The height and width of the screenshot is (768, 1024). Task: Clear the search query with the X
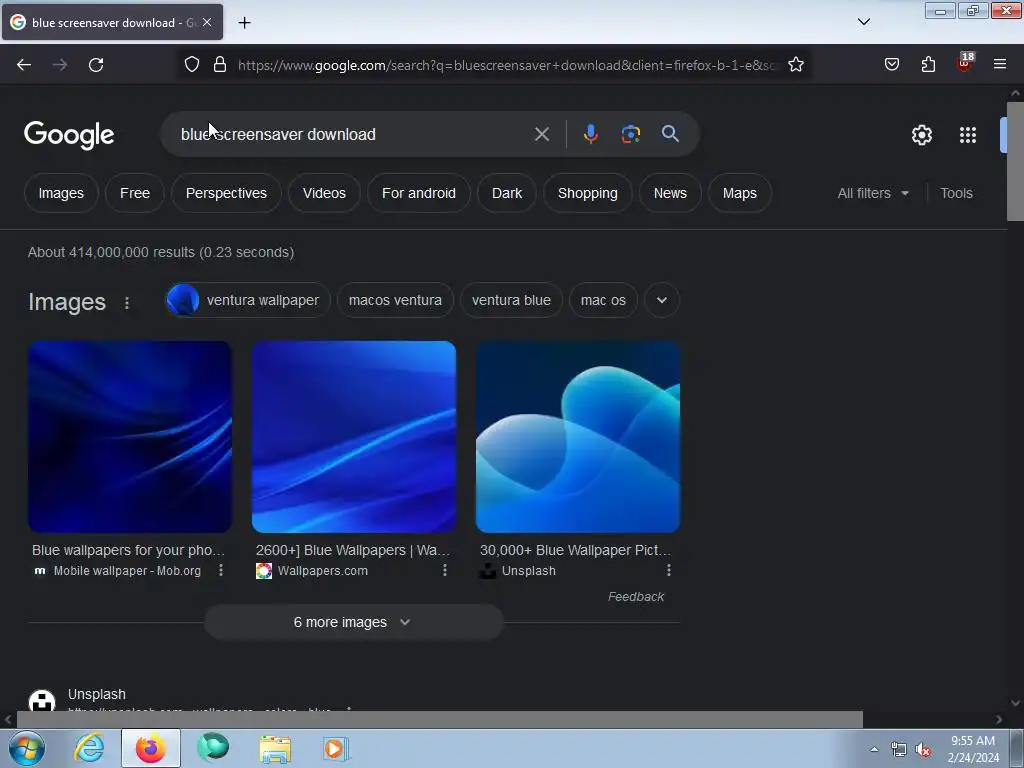pyautogui.click(x=541, y=135)
